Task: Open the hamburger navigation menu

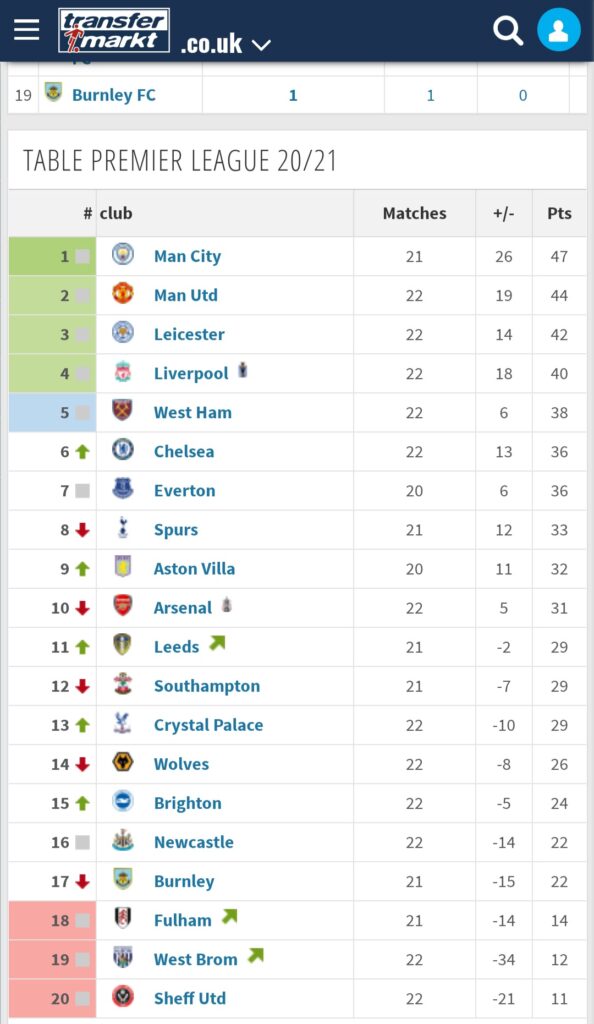Action: pos(27,29)
